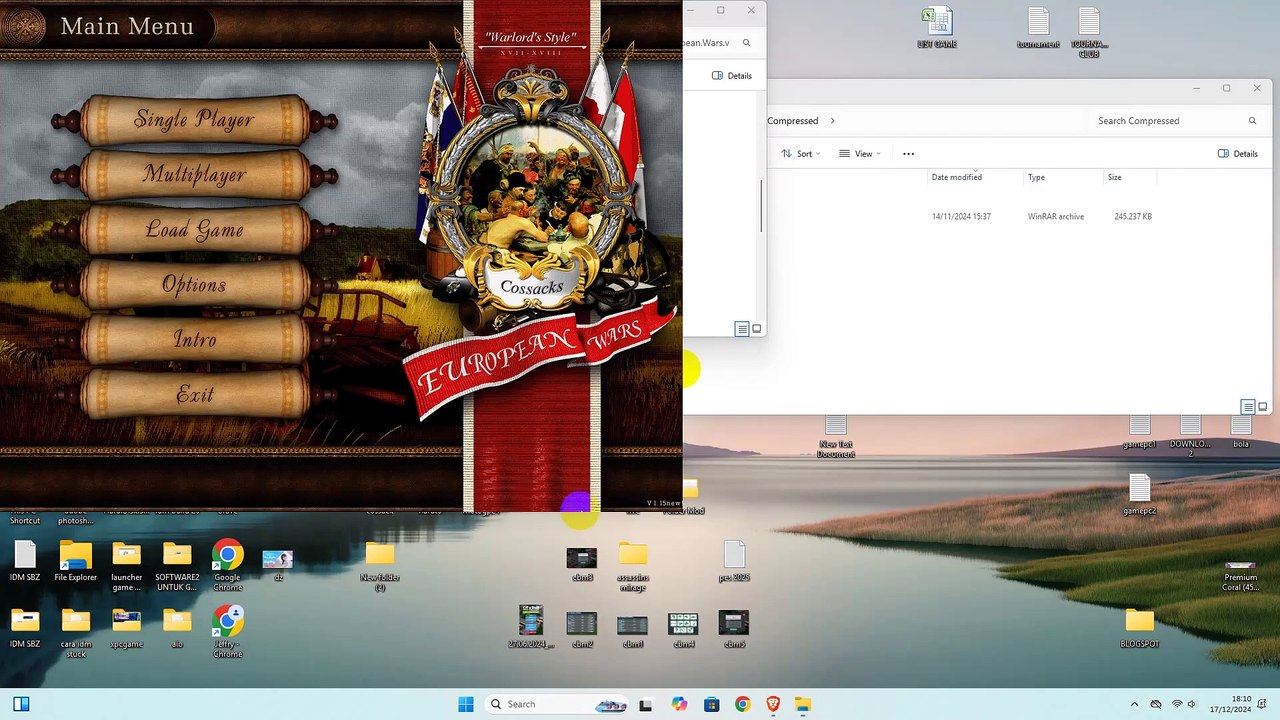The width and height of the screenshot is (1280, 720).
Task: Click the Exit scroll button
Action: 194,396
